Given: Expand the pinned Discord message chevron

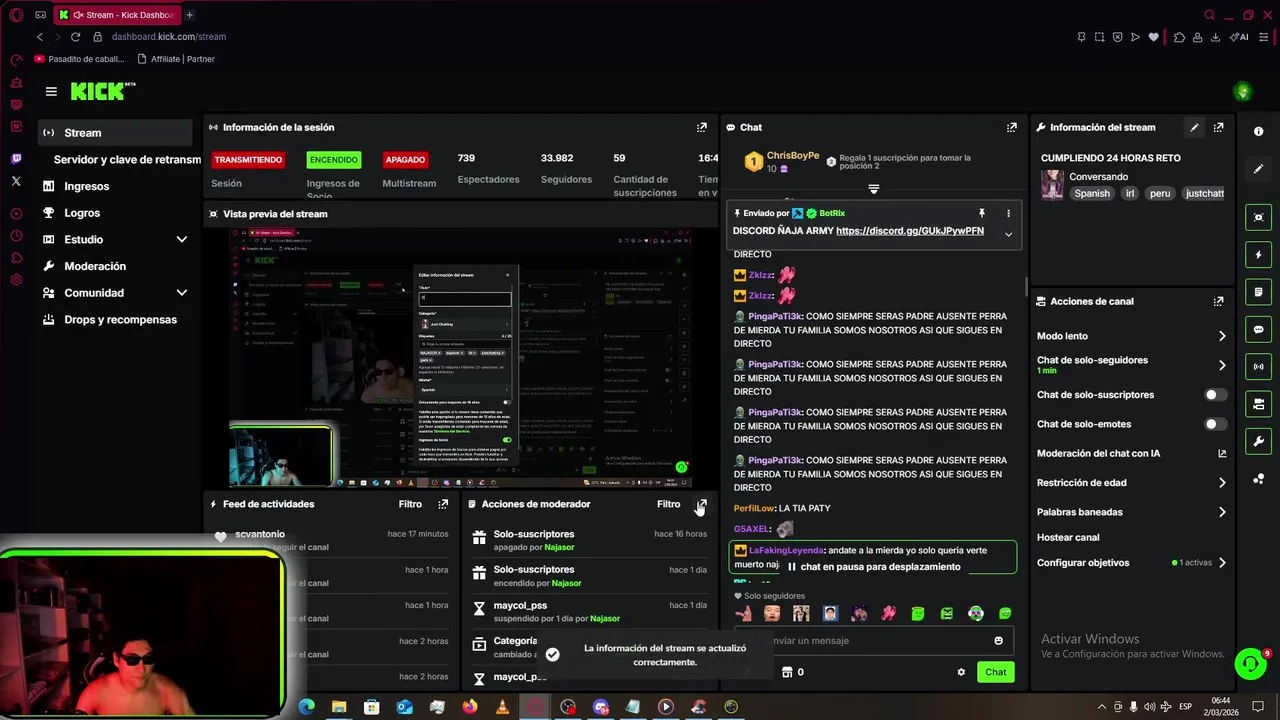Looking at the screenshot, I should click(1008, 234).
